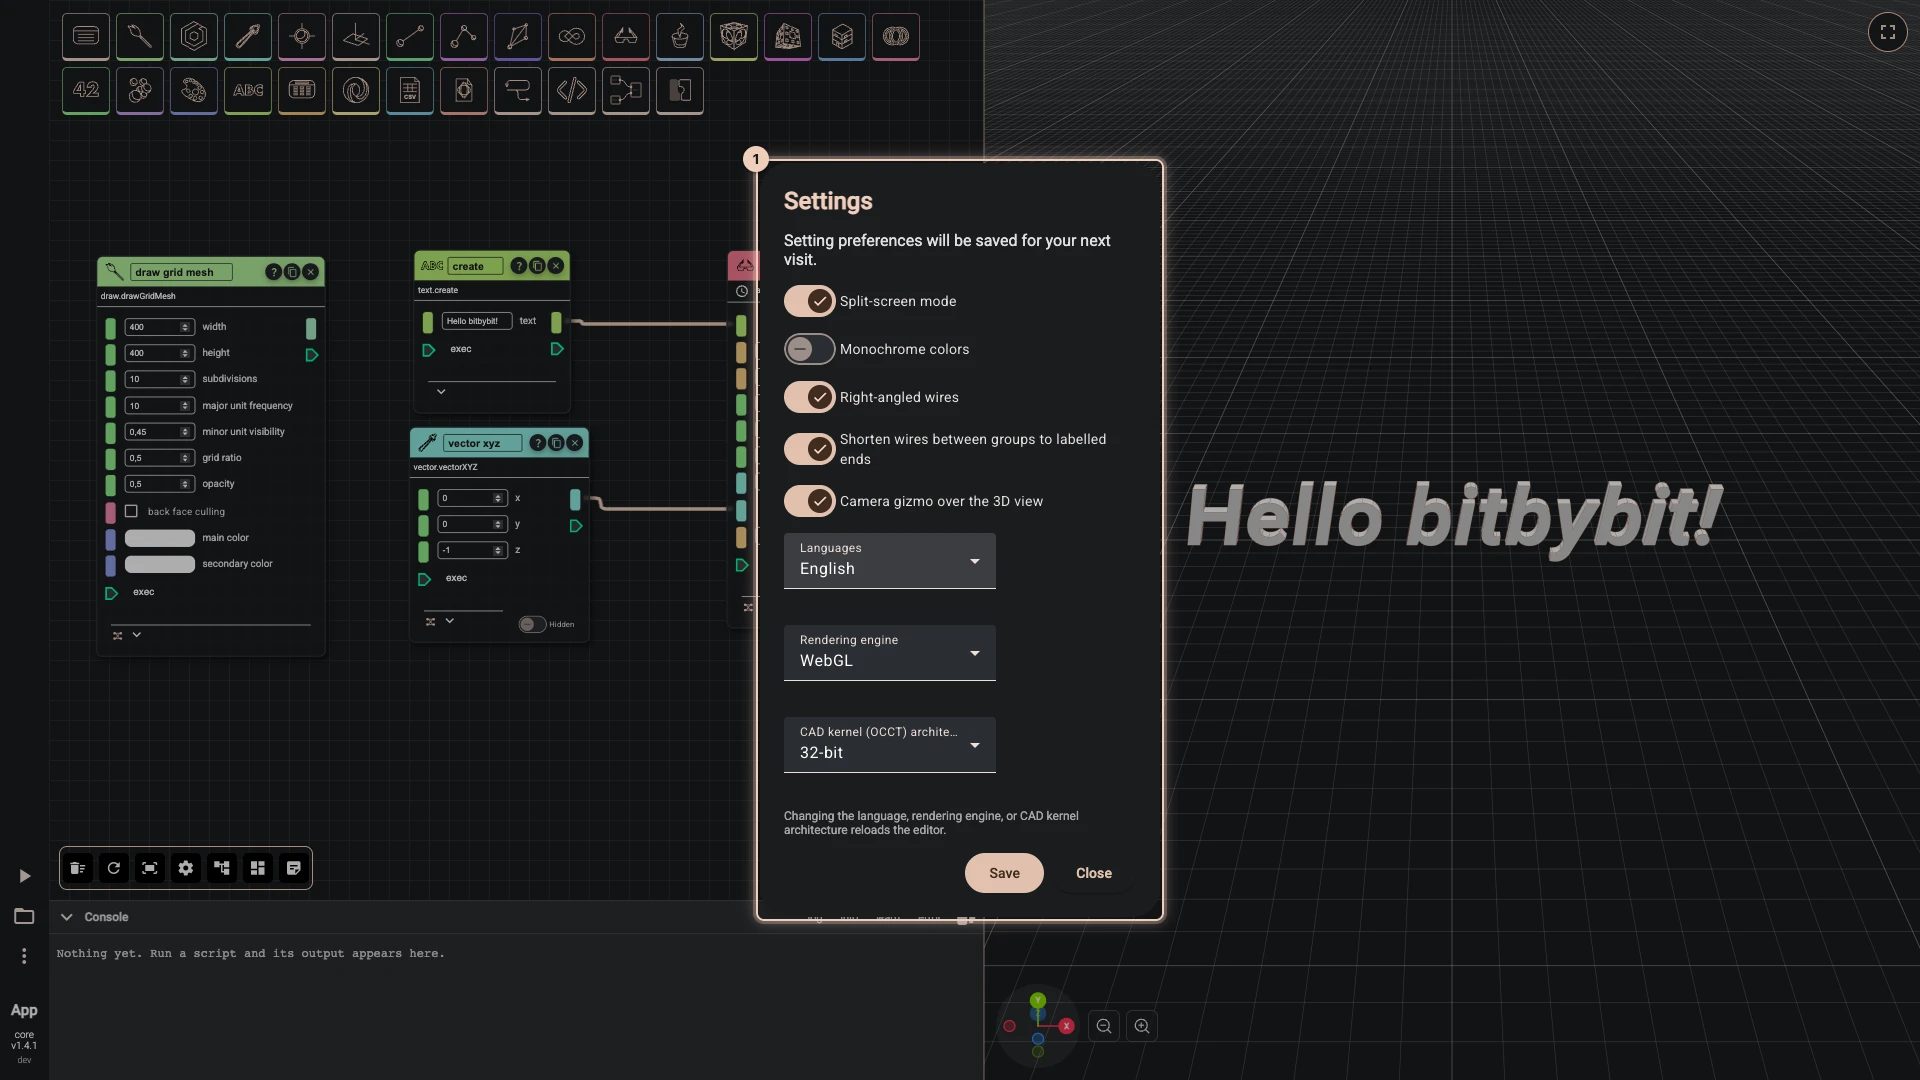This screenshot has width=1920, height=1080.
Task: Open the infinity loop category icon
Action: tap(571, 37)
